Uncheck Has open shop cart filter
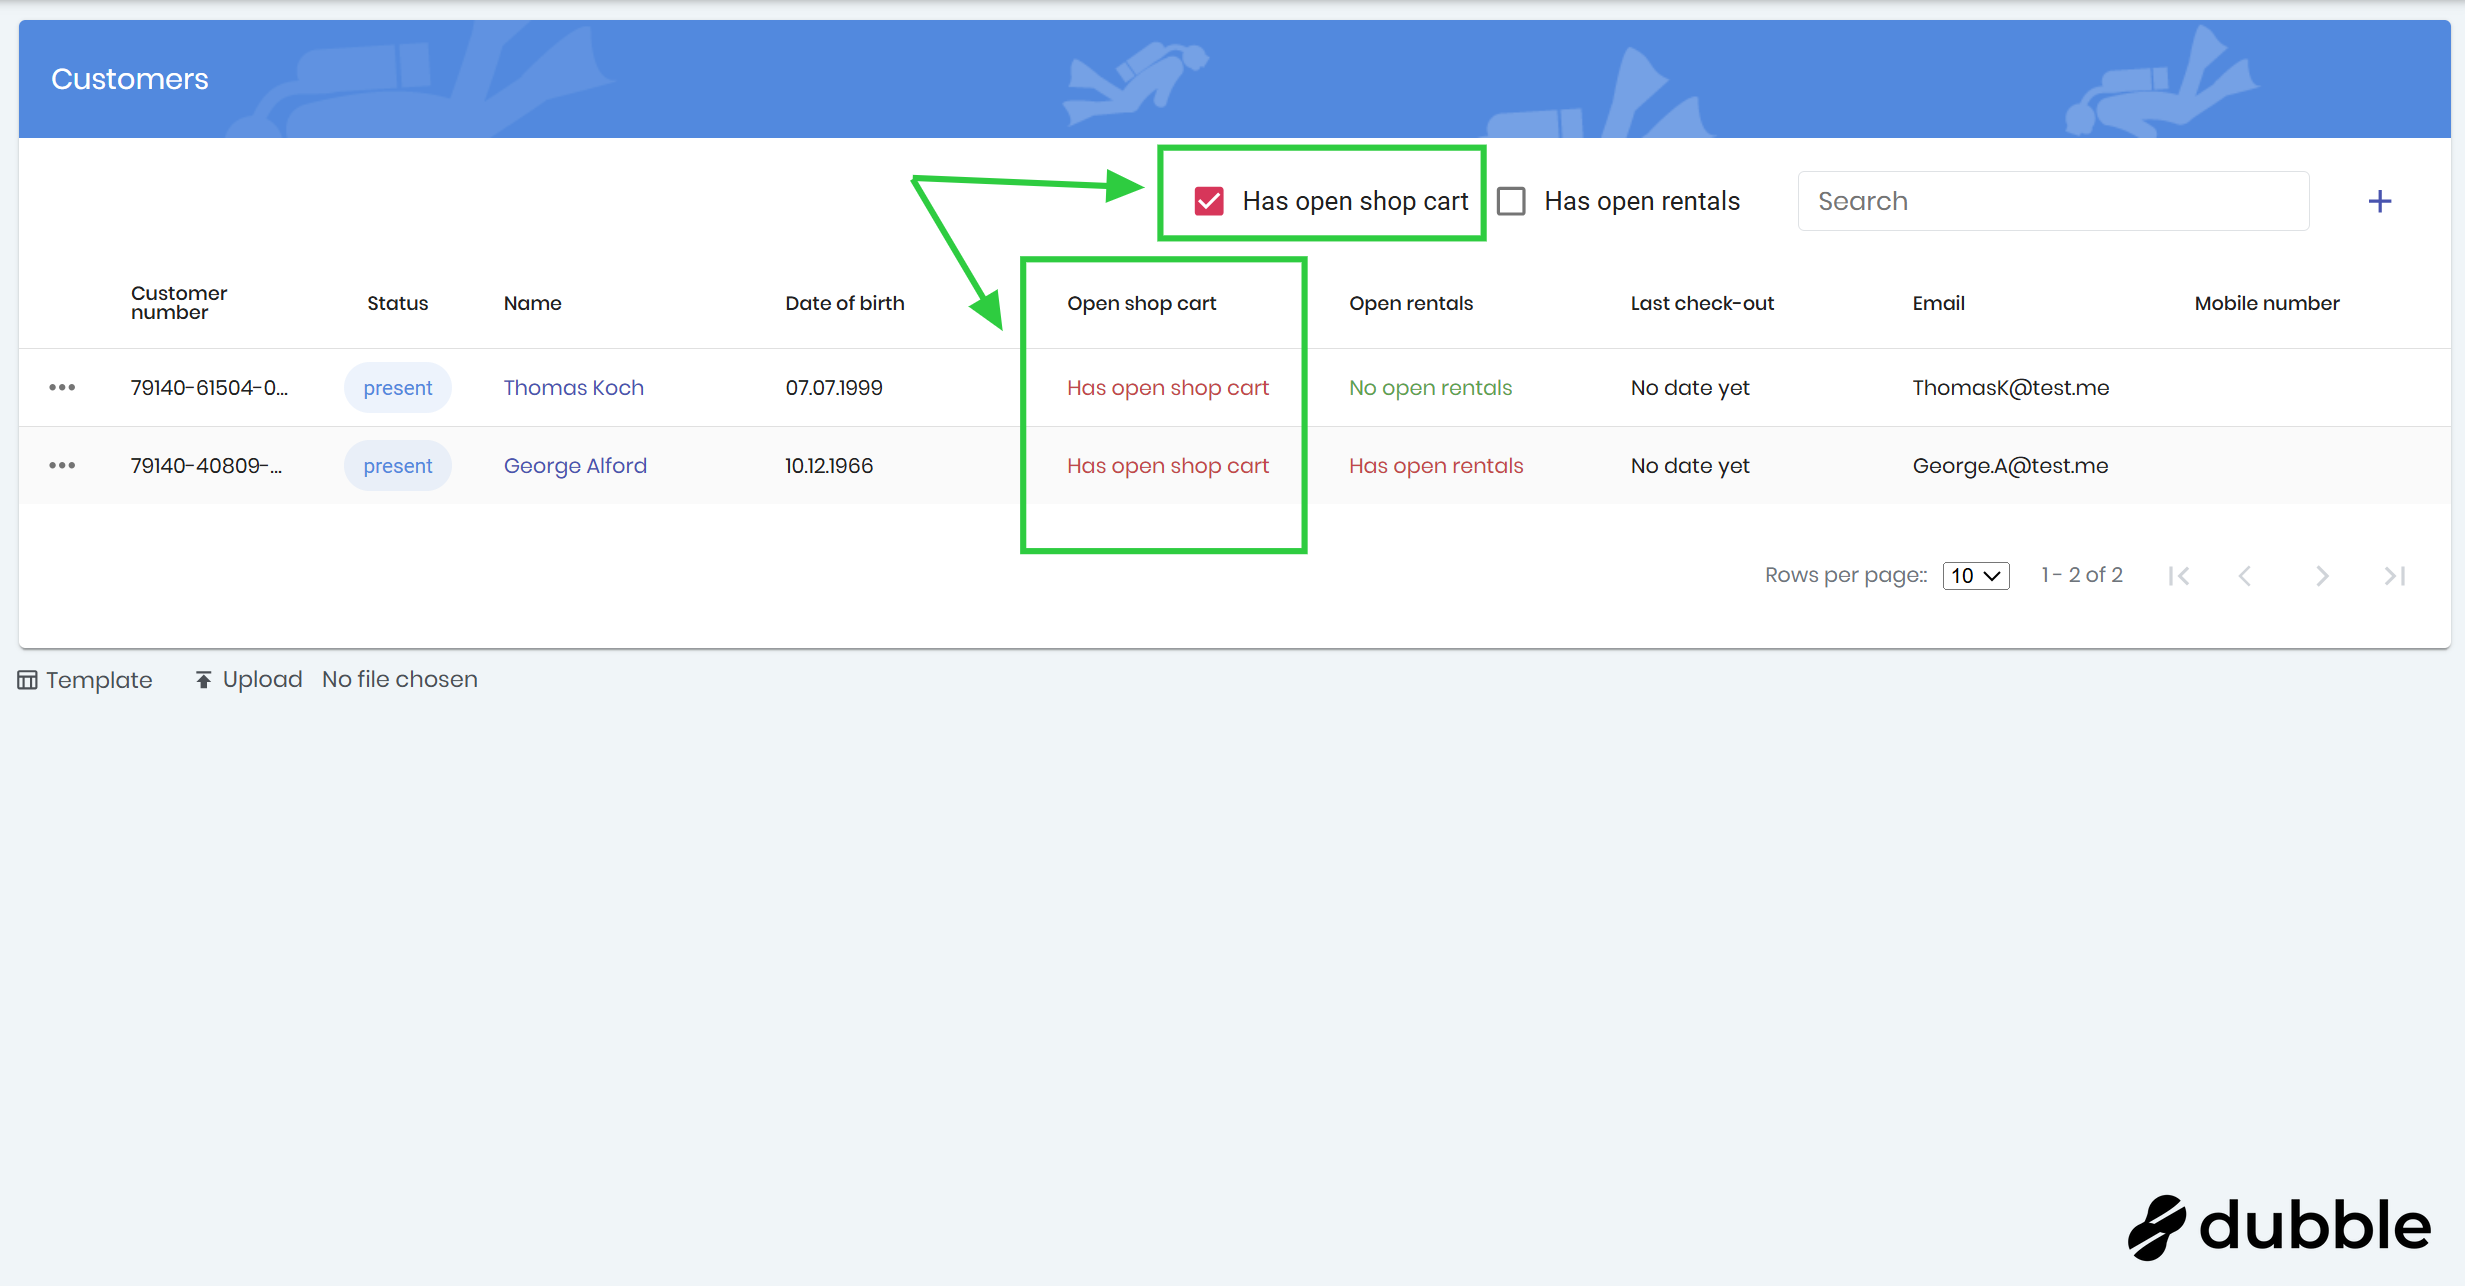The height and width of the screenshot is (1286, 2465). coord(1209,202)
